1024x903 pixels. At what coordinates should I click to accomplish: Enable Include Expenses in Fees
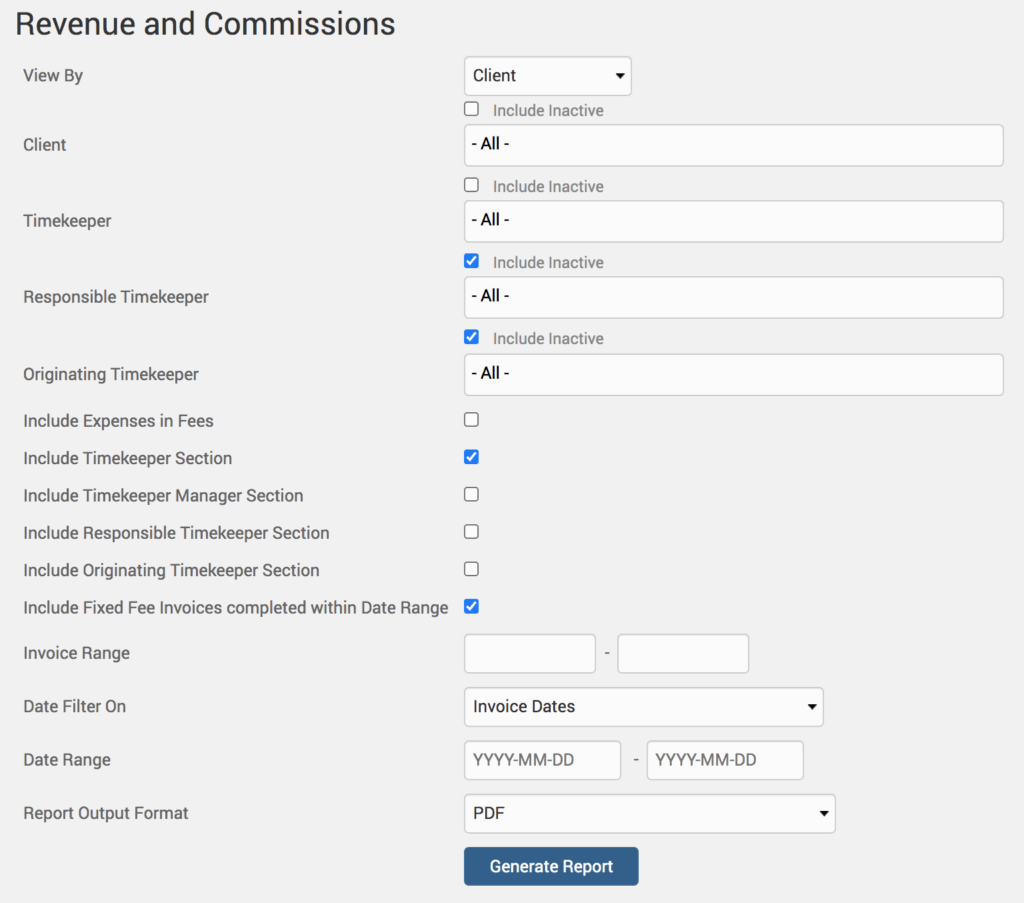(x=472, y=420)
